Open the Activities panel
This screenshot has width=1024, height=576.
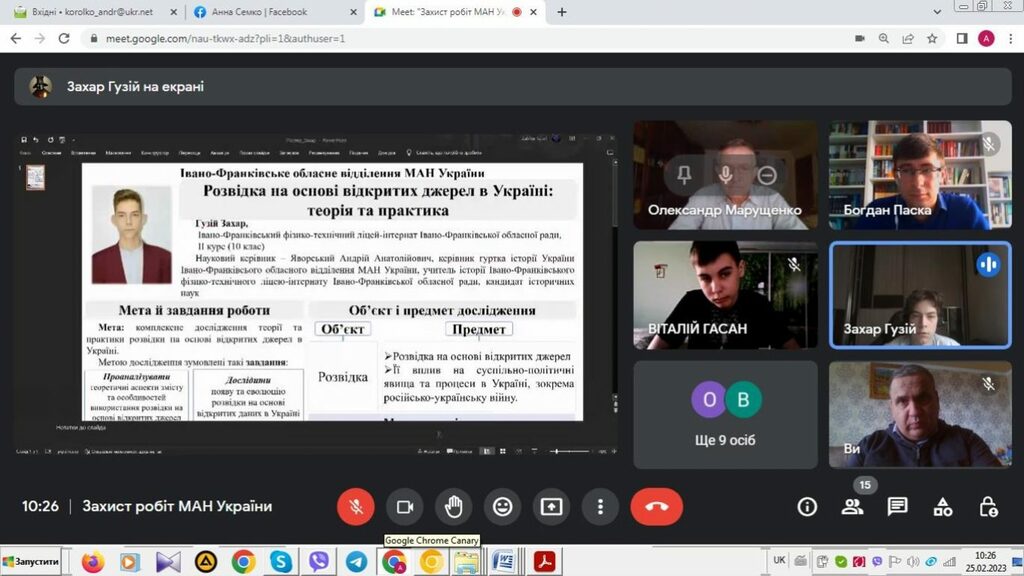(943, 507)
